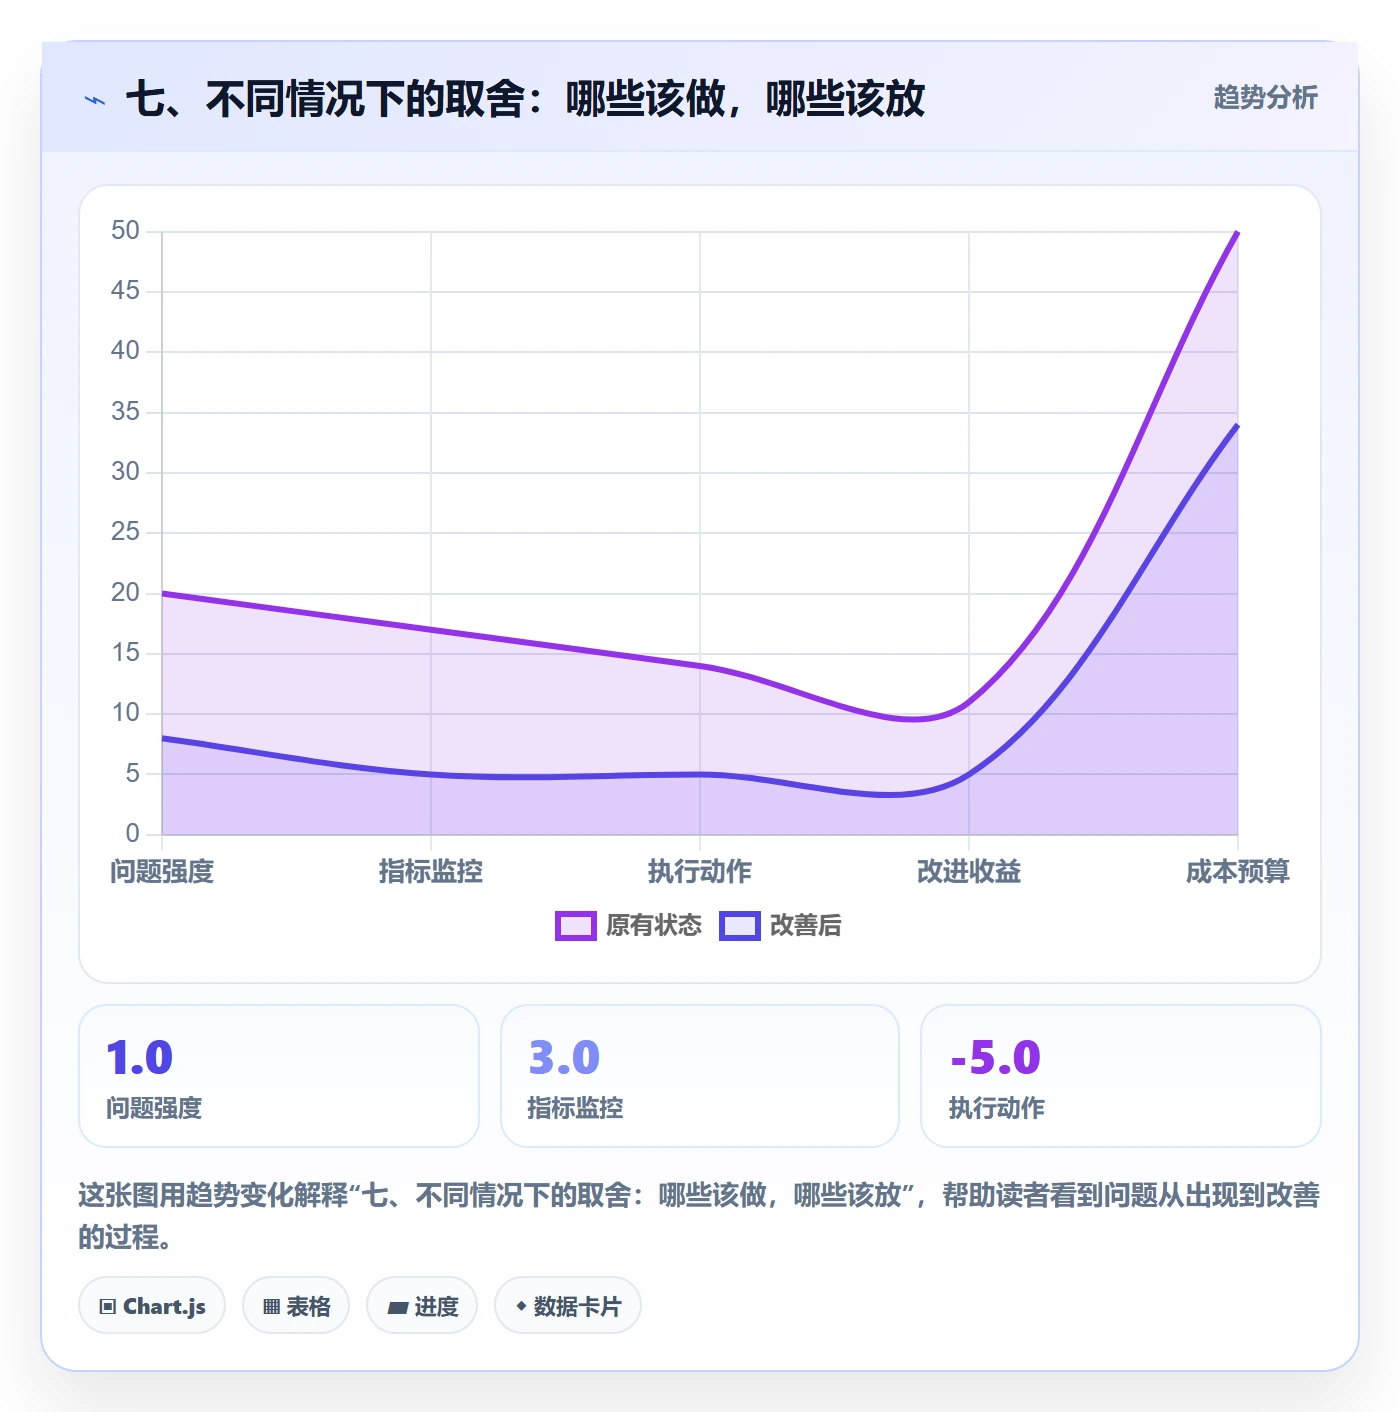Select the 数据卡片 tag chip
The height and width of the screenshot is (1412, 1400).
point(568,1306)
